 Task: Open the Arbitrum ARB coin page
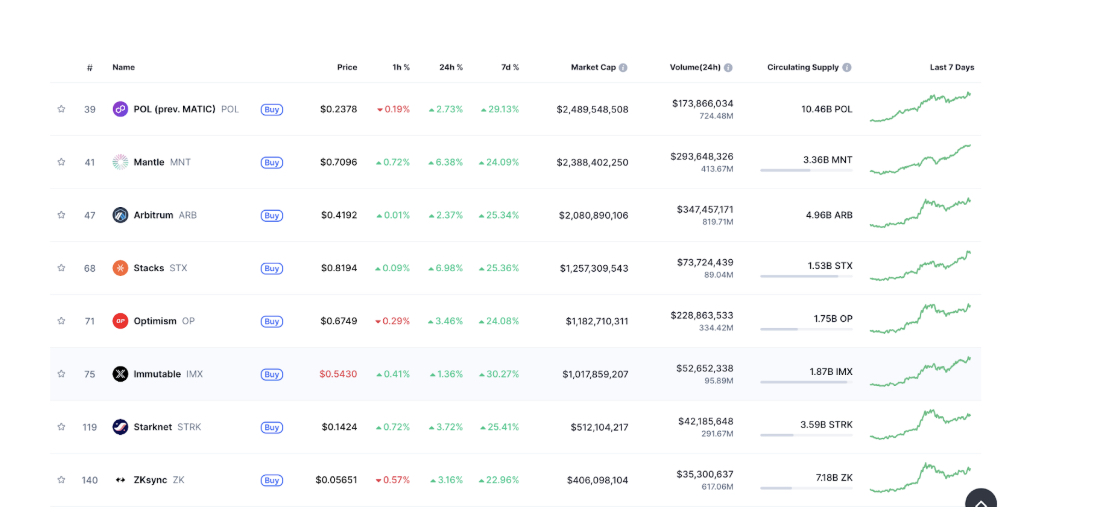165,215
